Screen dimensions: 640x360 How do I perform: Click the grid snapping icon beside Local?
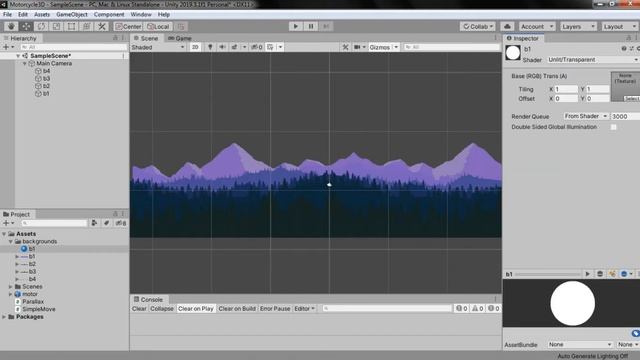click(181, 27)
